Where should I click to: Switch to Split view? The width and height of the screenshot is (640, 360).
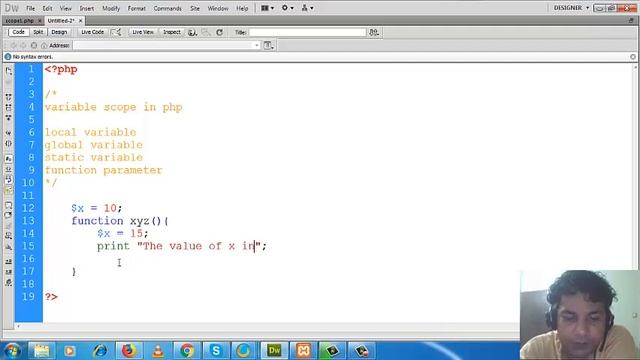[x=38, y=32]
